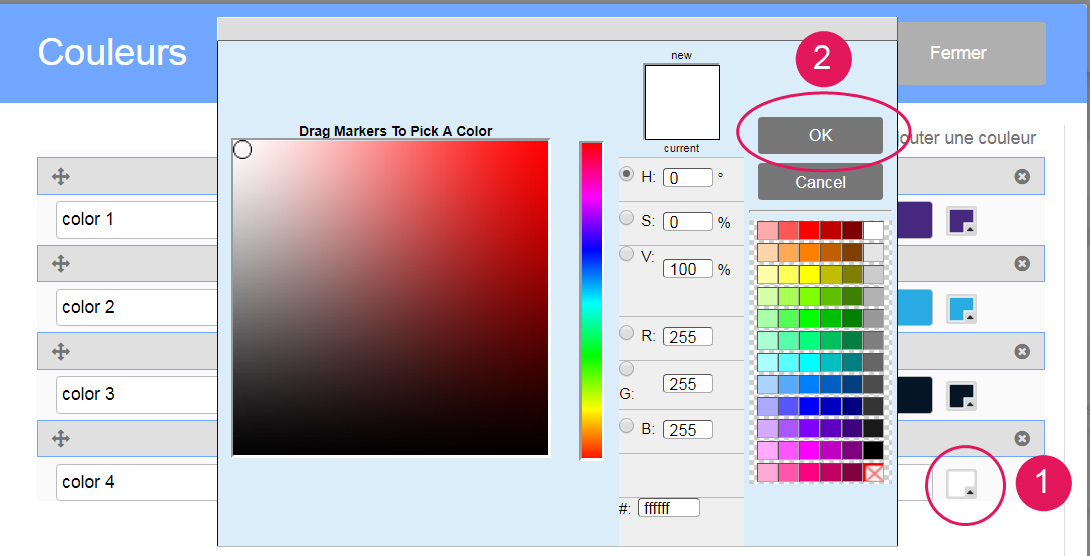This screenshot has width=1090, height=556.
Task: Select the H hue radio button
Action: (627, 174)
